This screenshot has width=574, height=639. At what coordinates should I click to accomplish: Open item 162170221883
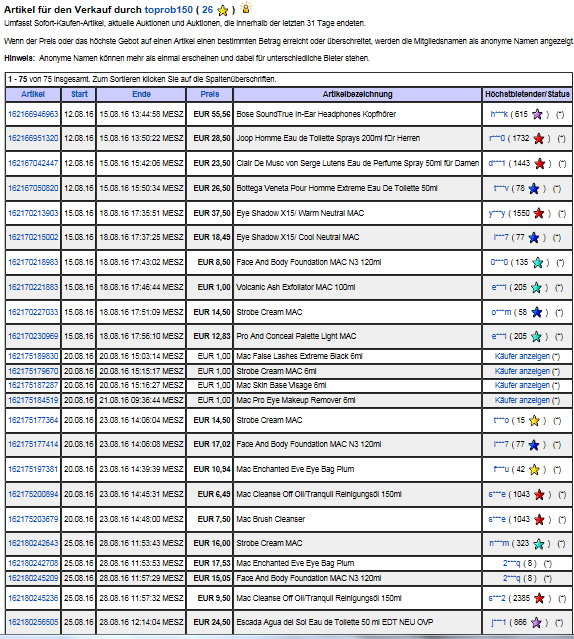click(33, 287)
